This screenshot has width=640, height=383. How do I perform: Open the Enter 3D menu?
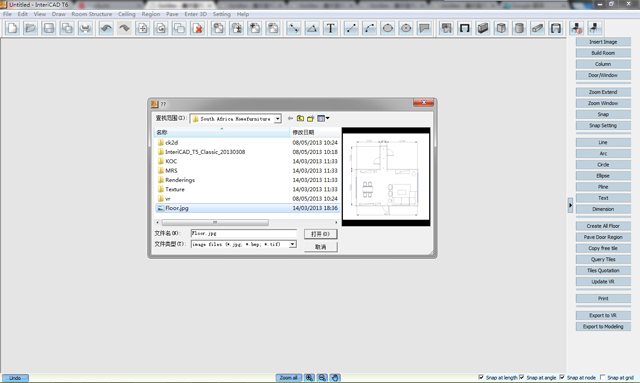click(x=196, y=14)
